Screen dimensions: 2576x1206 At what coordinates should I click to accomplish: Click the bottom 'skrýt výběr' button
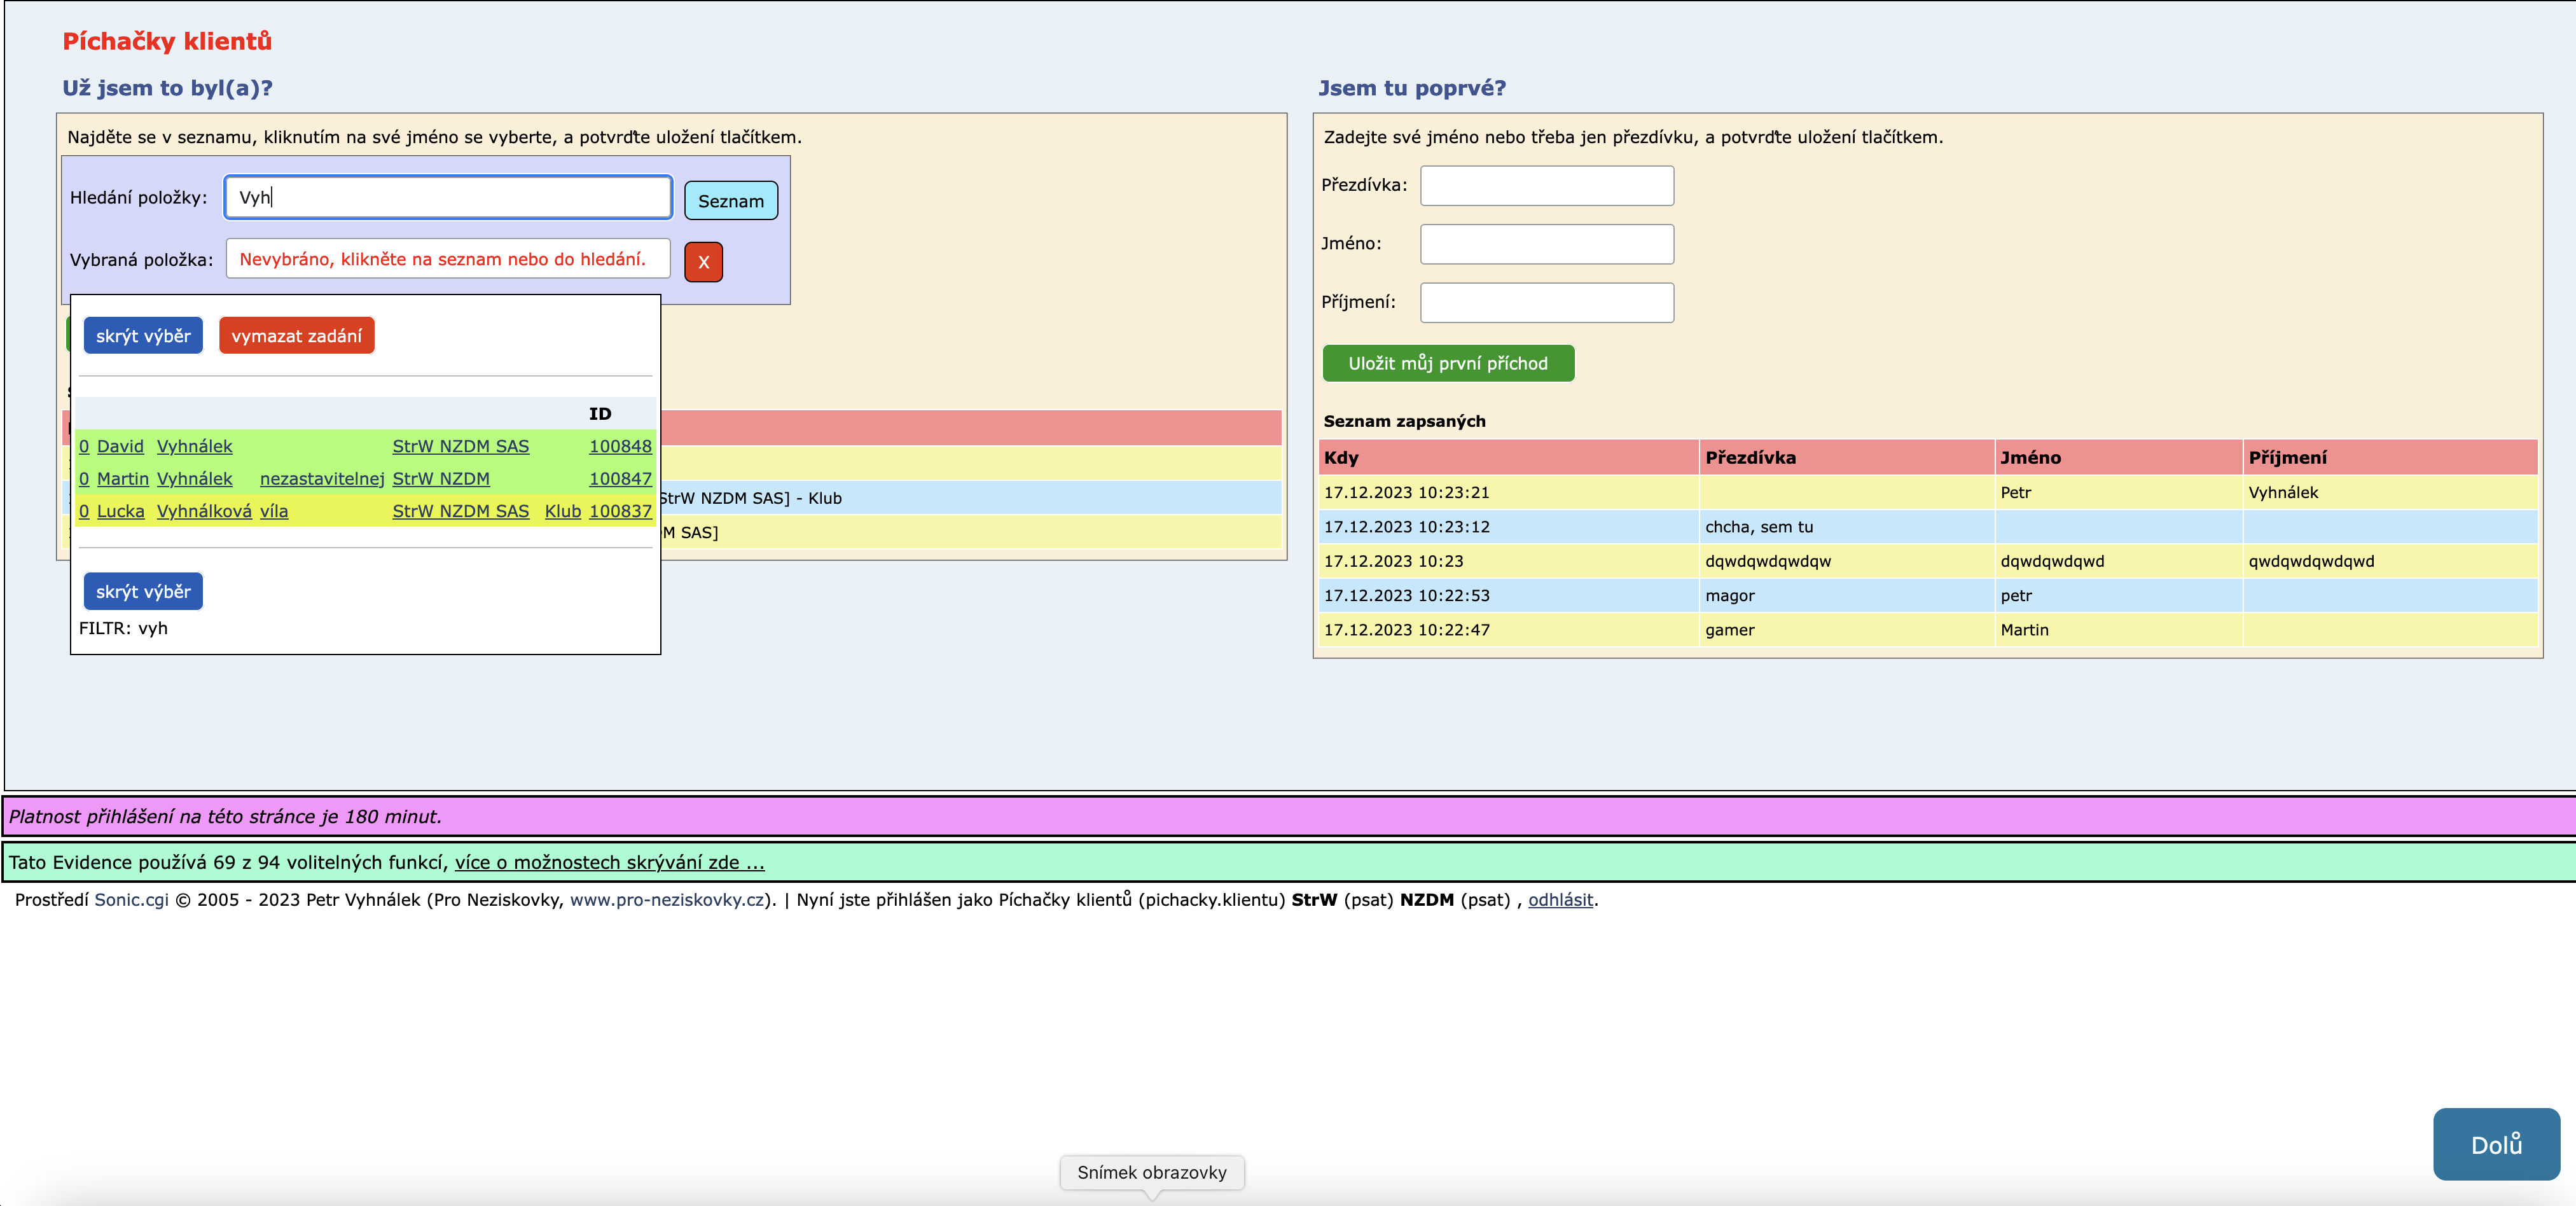143,592
